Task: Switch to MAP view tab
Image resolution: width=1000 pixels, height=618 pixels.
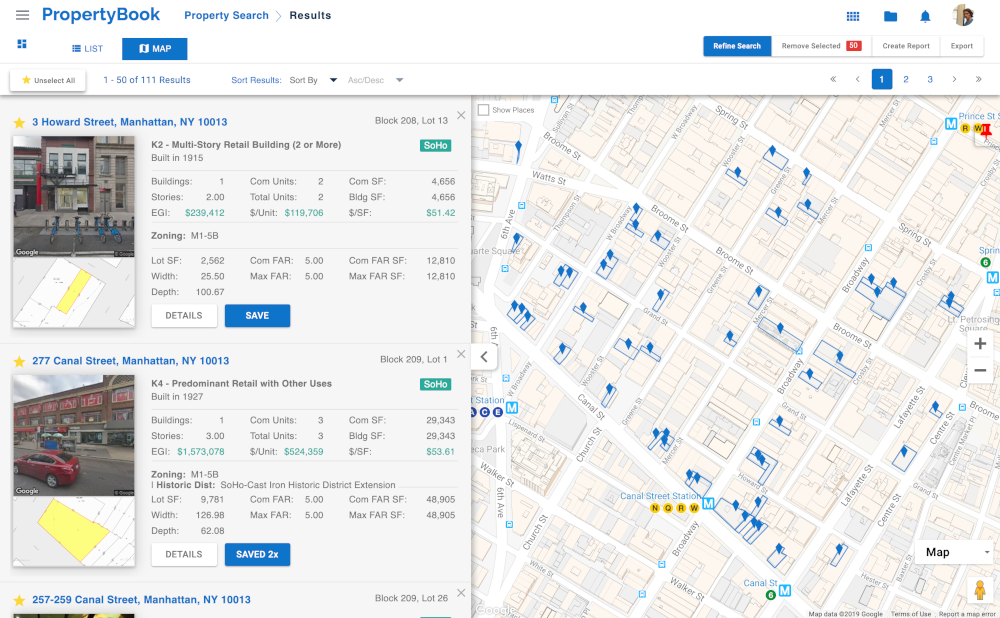Action: coord(155,48)
